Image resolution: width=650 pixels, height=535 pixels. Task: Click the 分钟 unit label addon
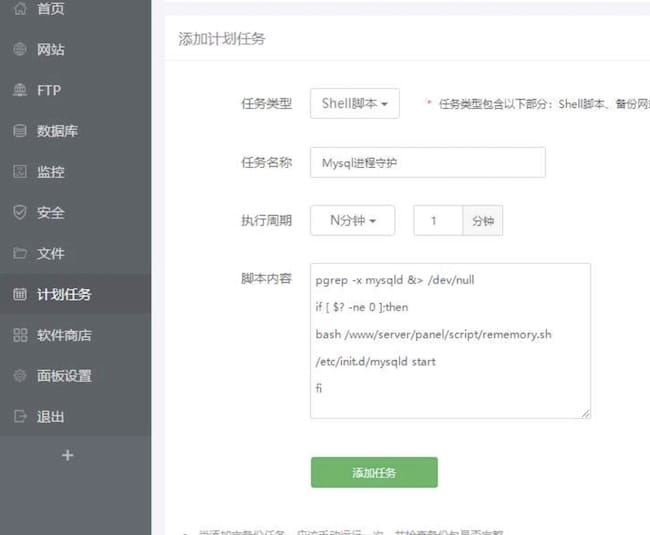pos(483,220)
